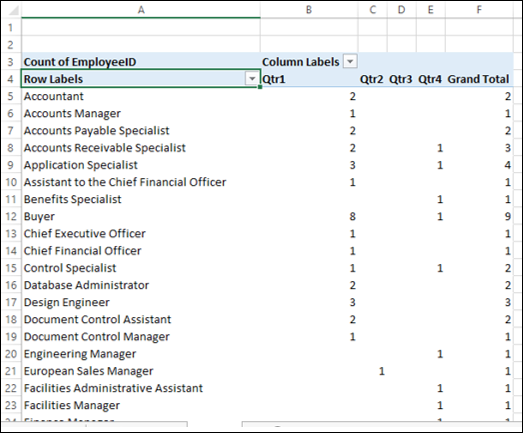Select the Qtr4 column label cell

tap(431, 79)
